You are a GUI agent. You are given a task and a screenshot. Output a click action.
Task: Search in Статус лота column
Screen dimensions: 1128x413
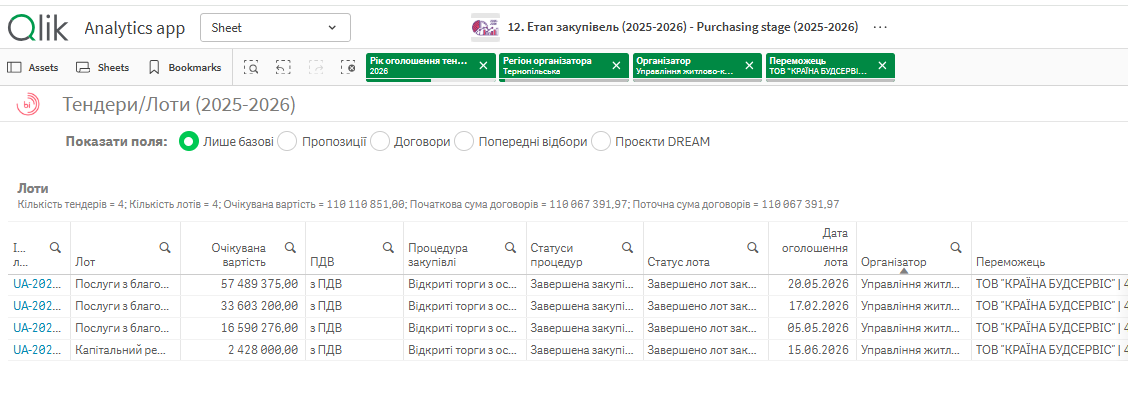752,248
